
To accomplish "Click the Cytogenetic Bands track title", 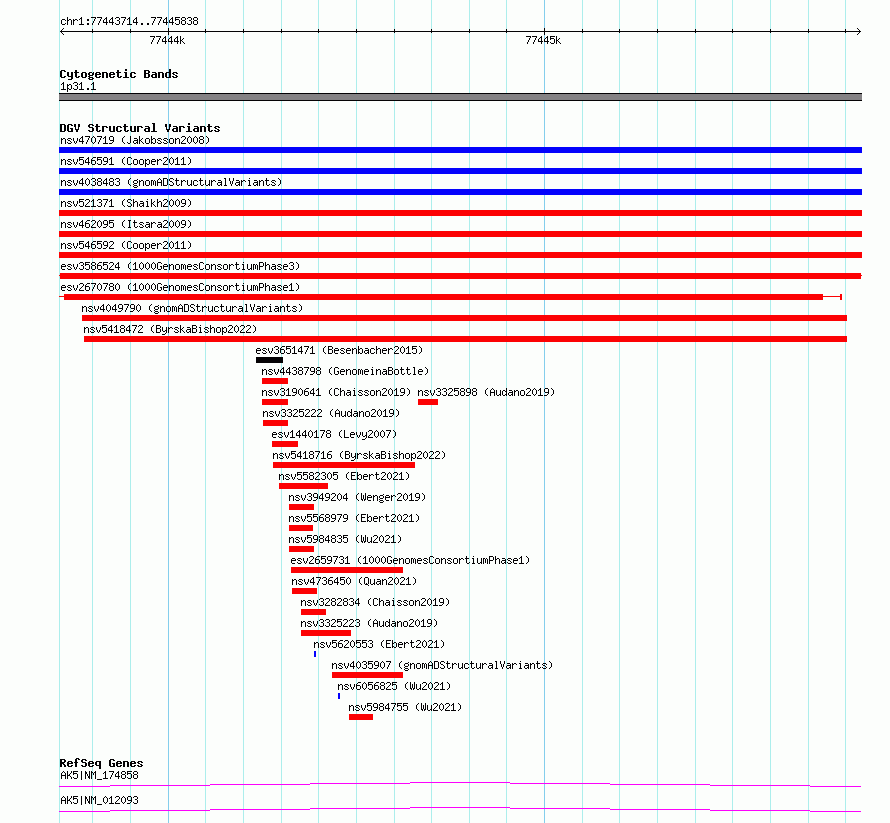I will pos(119,74).
